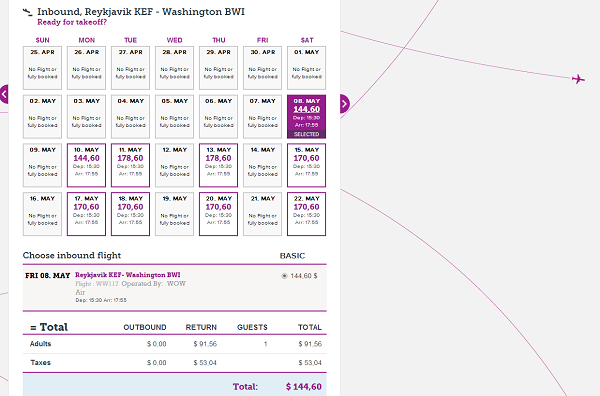Click the Ready for takeoff? link

point(72,22)
